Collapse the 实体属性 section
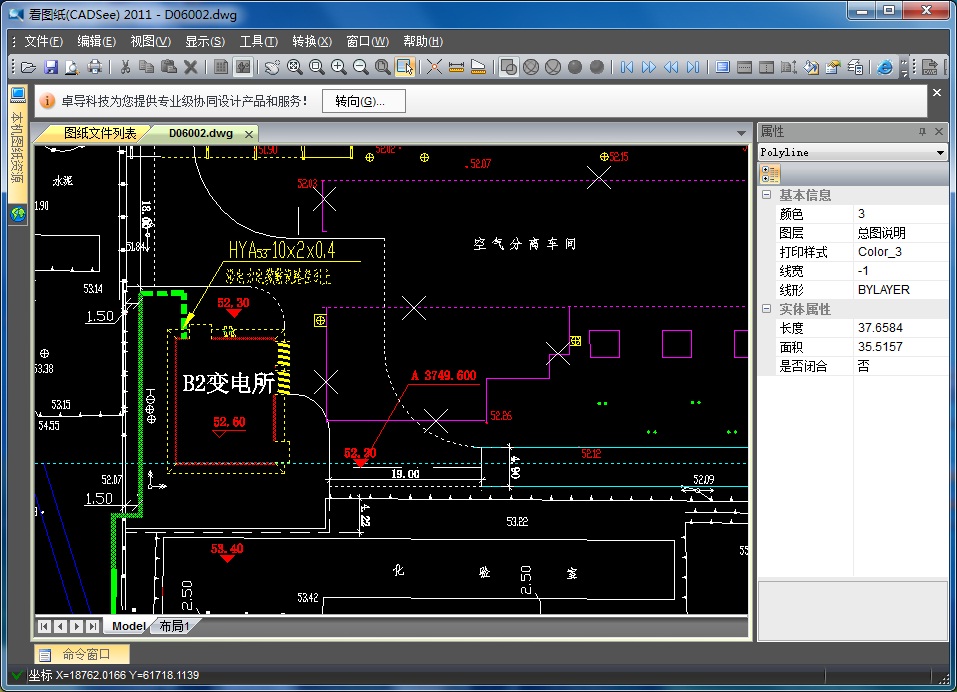Screen dimensions: 957x692 767,309
